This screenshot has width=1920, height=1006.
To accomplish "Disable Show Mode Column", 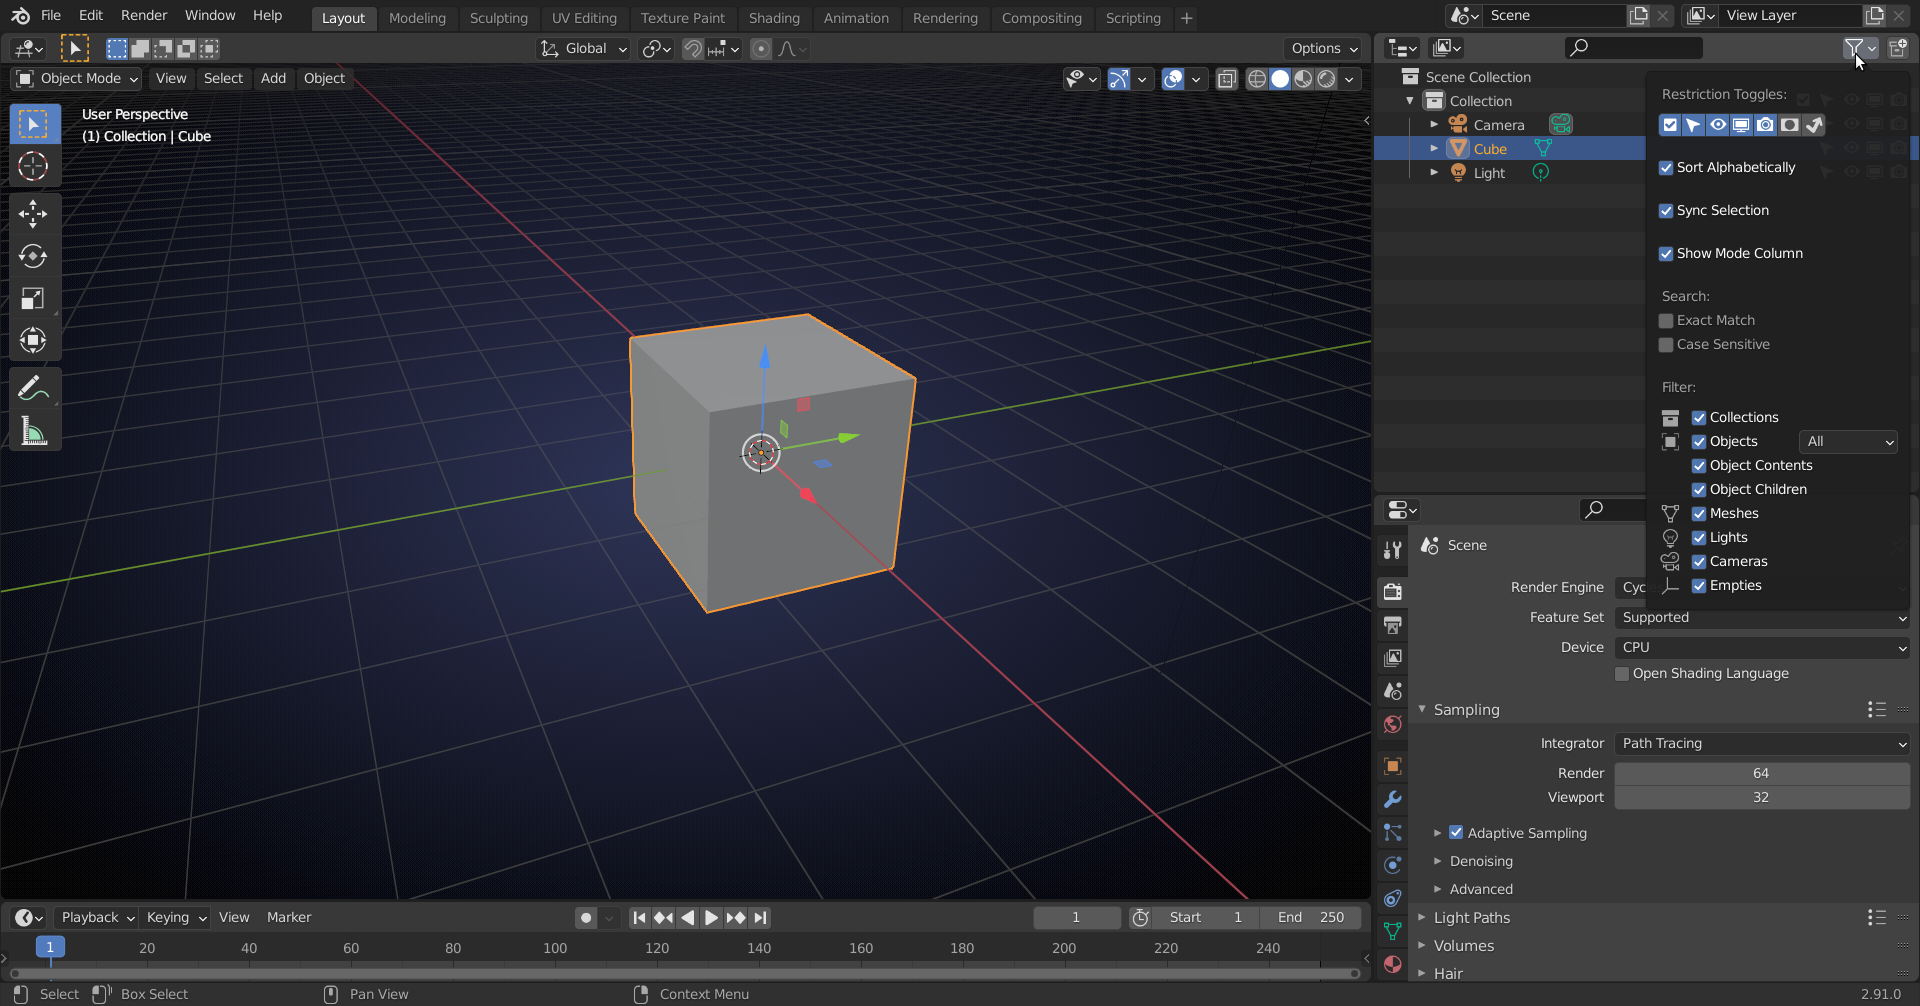I will [1666, 254].
